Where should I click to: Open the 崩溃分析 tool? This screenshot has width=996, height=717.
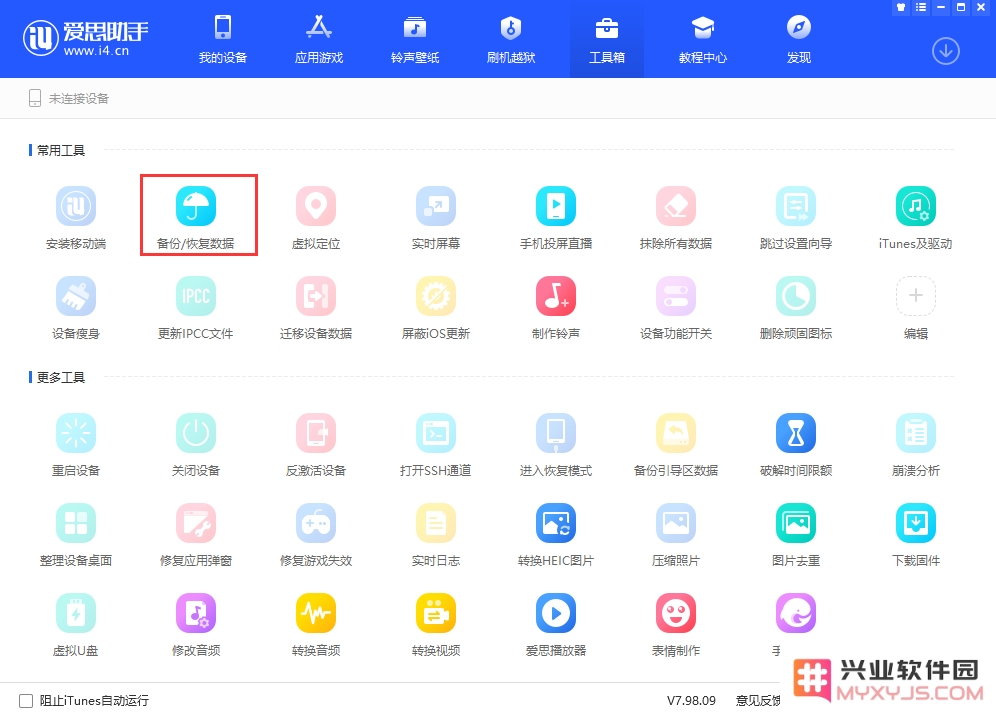915,445
